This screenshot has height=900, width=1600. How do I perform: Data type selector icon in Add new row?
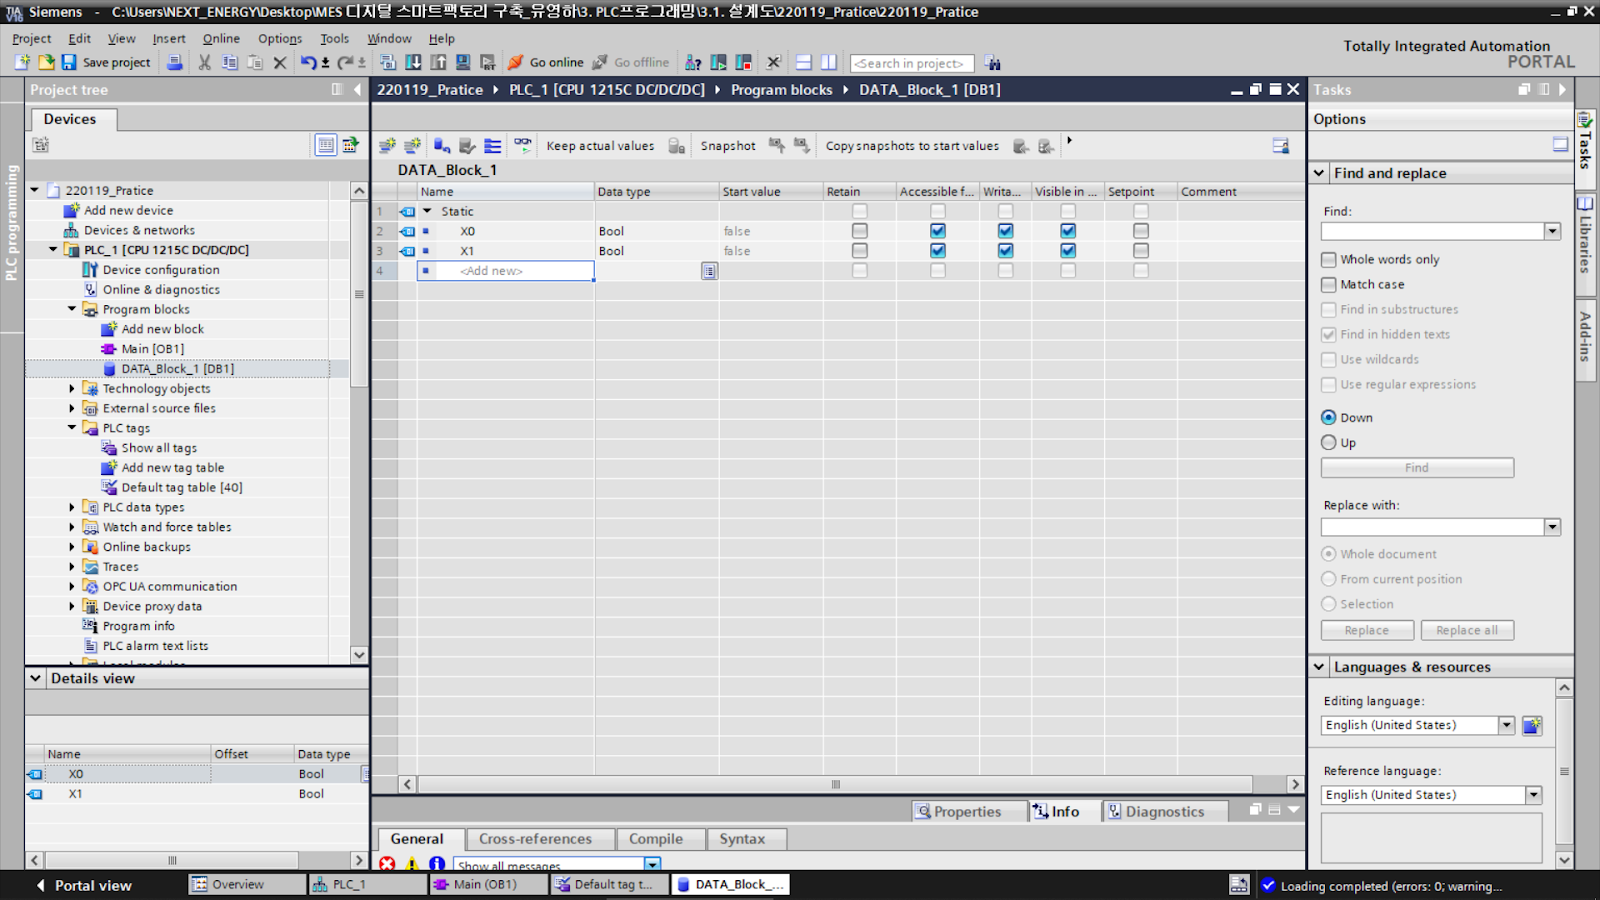(709, 271)
